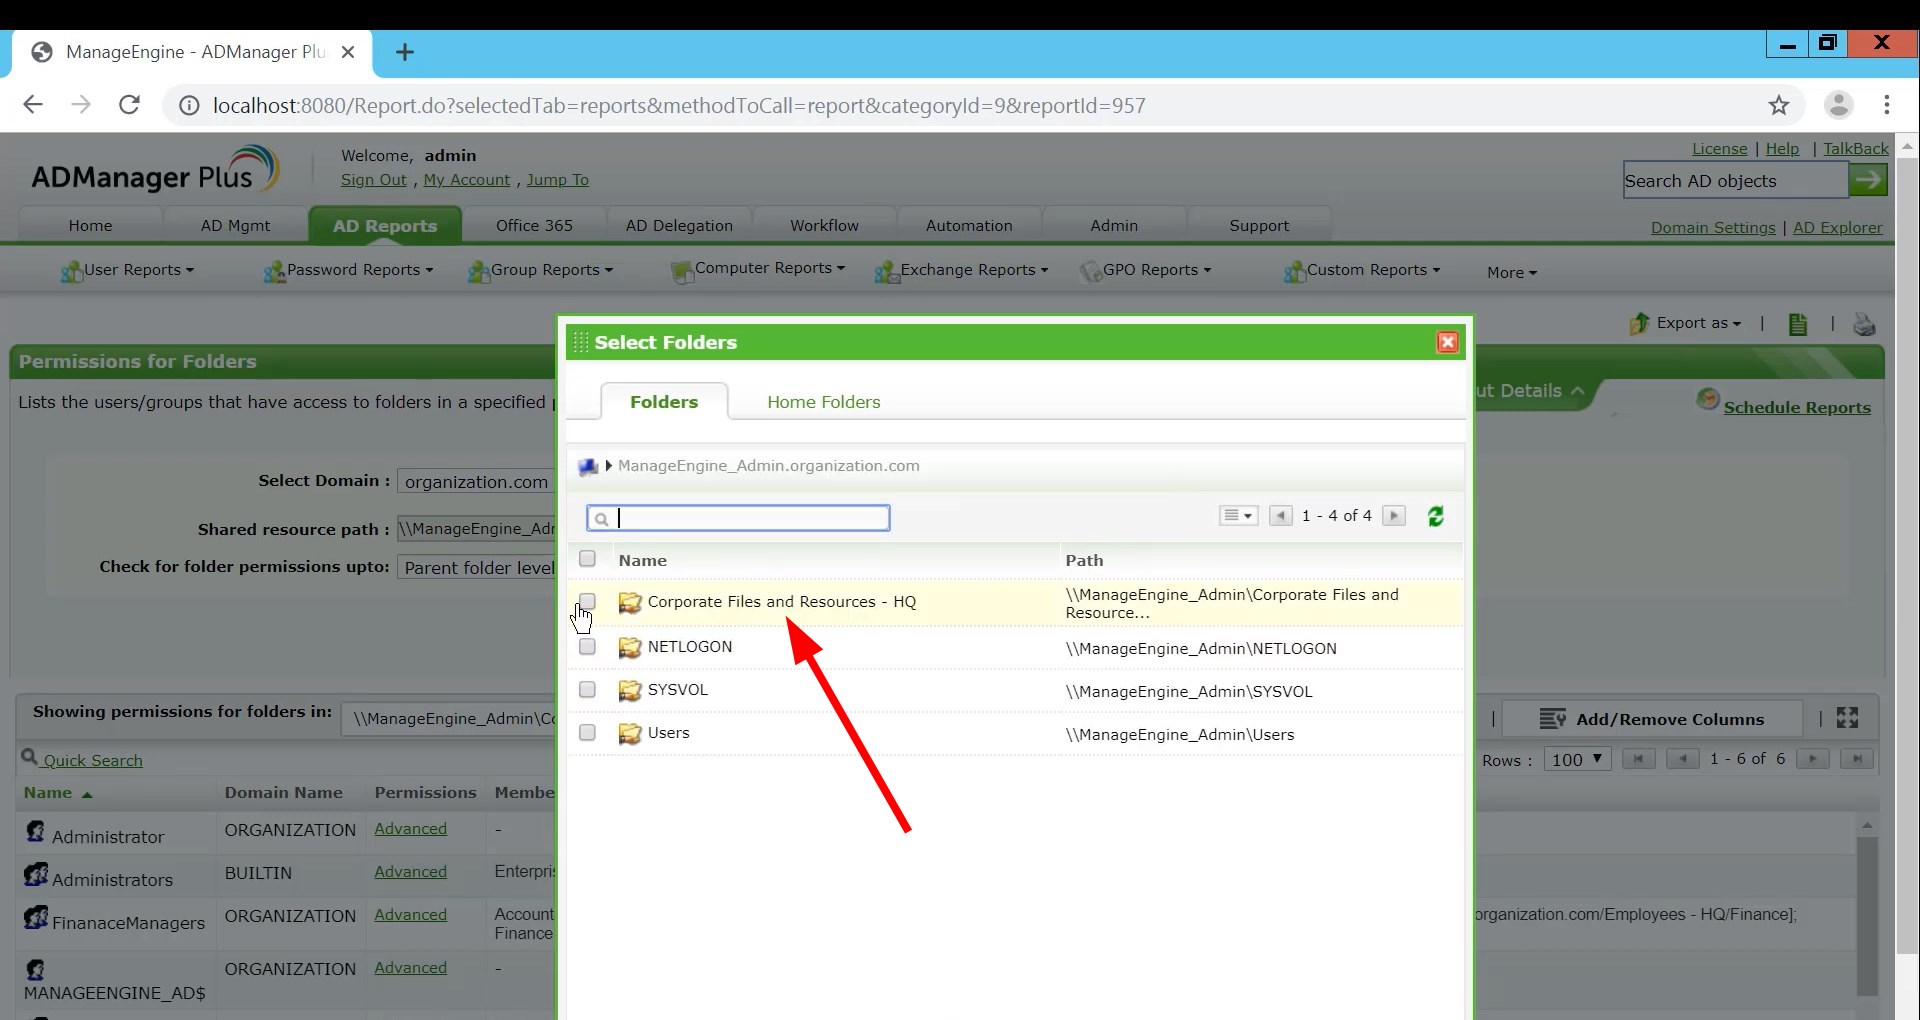Click the green report document icon
This screenshot has width=1920, height=1020.
point(1798,324)
